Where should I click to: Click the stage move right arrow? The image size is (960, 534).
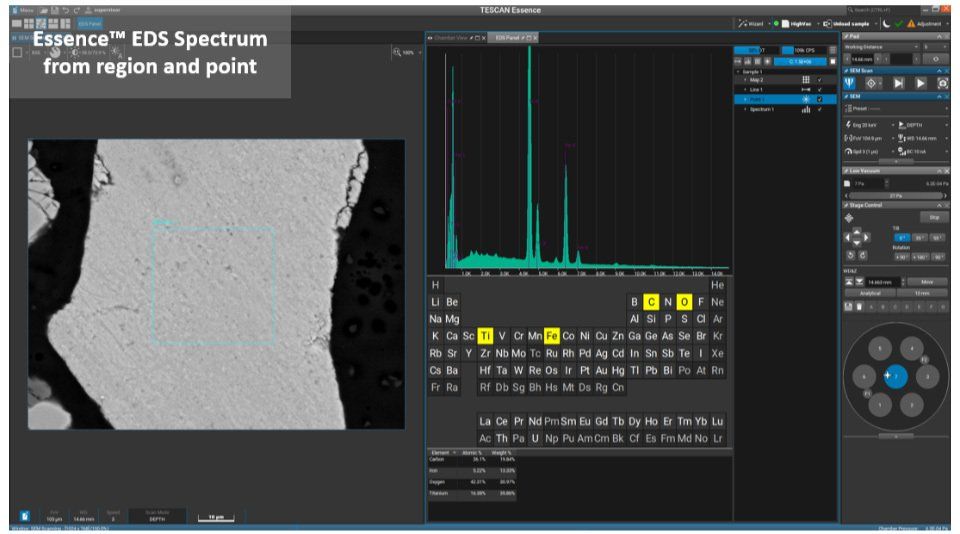(x=866, y=238)
